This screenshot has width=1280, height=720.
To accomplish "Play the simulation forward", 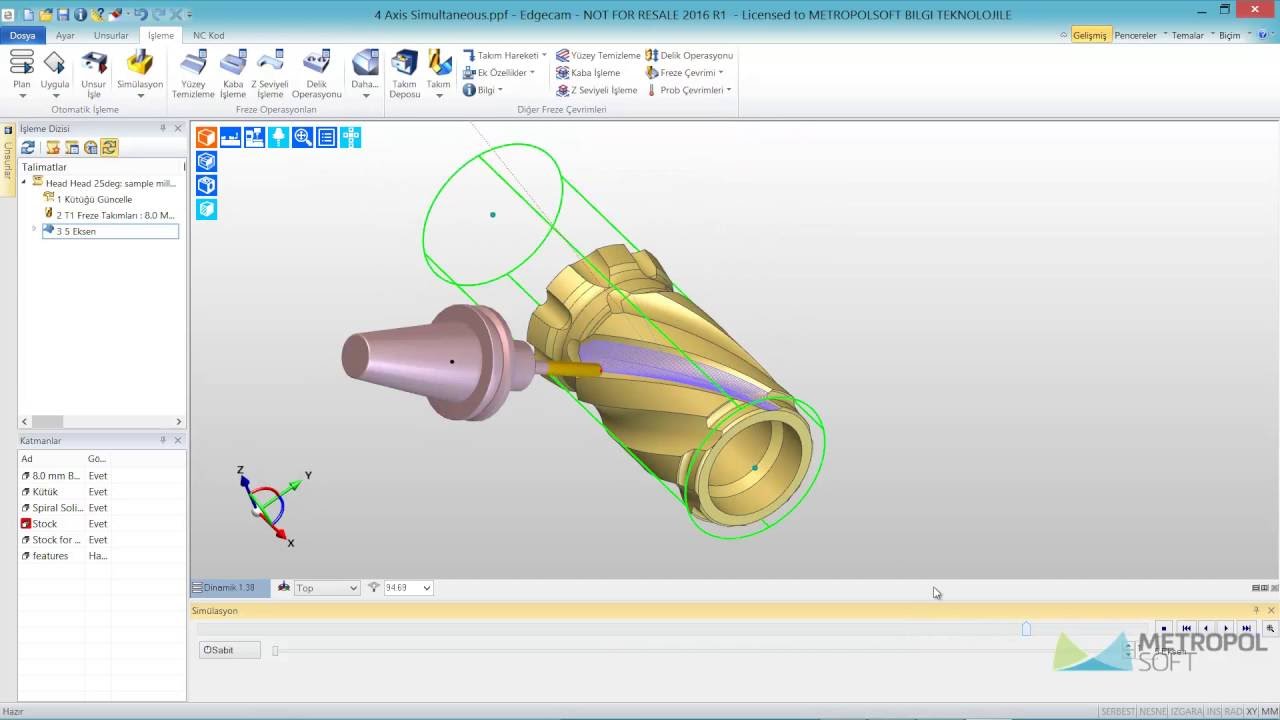I will click(x=1226, y=629).
